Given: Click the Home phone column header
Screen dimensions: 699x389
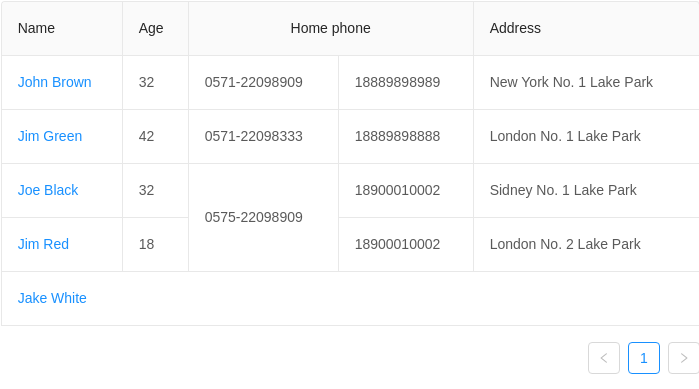Looking at the screenshot, I should click(x=331, y=29).
